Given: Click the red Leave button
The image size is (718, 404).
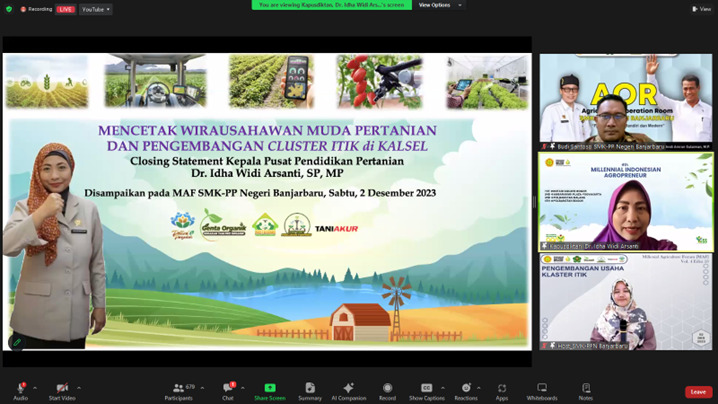Looking at the screenshot, I should pyautogui.click(x=698, y=392).
